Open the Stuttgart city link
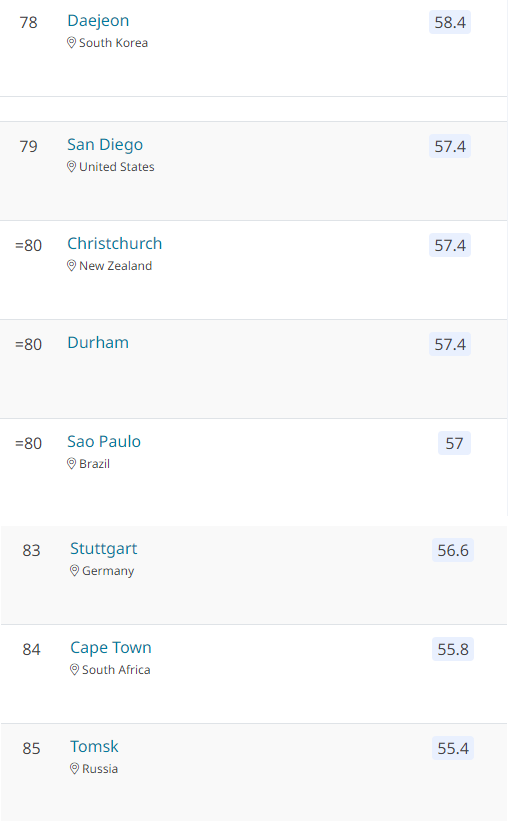510x821 pixels. click(x=104, y=549)
